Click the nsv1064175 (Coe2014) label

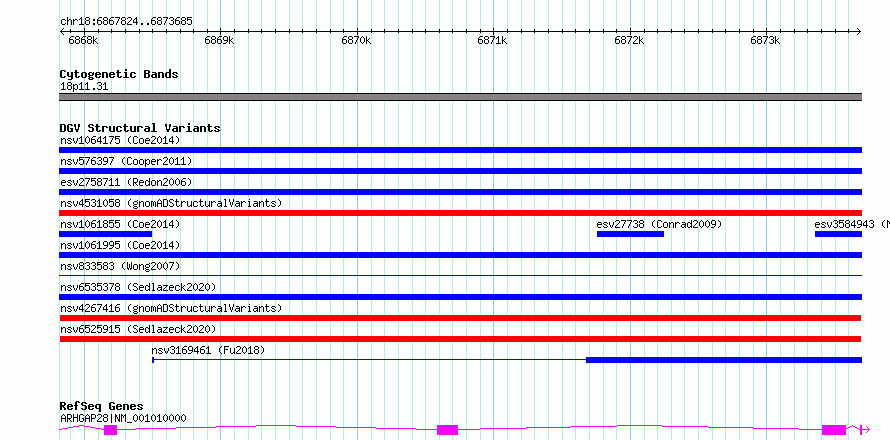(x=120, y=140)
